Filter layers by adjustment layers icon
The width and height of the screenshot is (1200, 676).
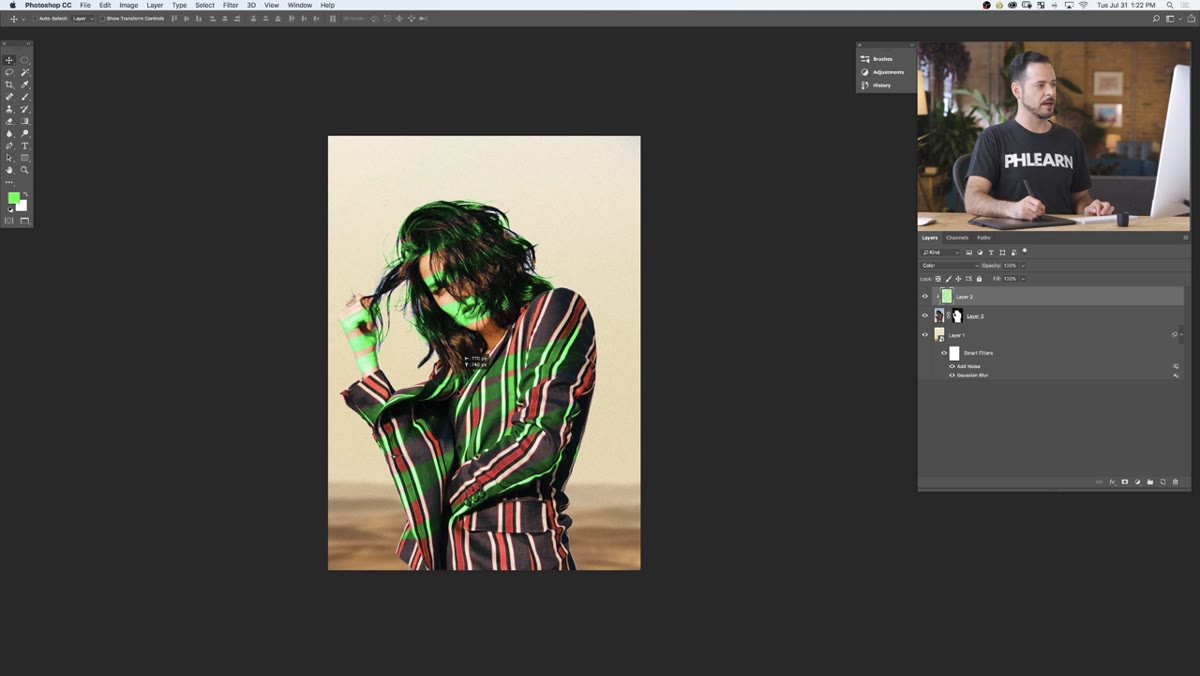[x=980, y=252]
